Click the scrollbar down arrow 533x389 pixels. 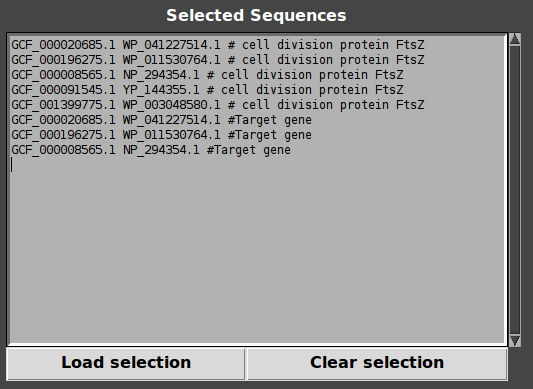pyautogui.click(x=515, y=340)
